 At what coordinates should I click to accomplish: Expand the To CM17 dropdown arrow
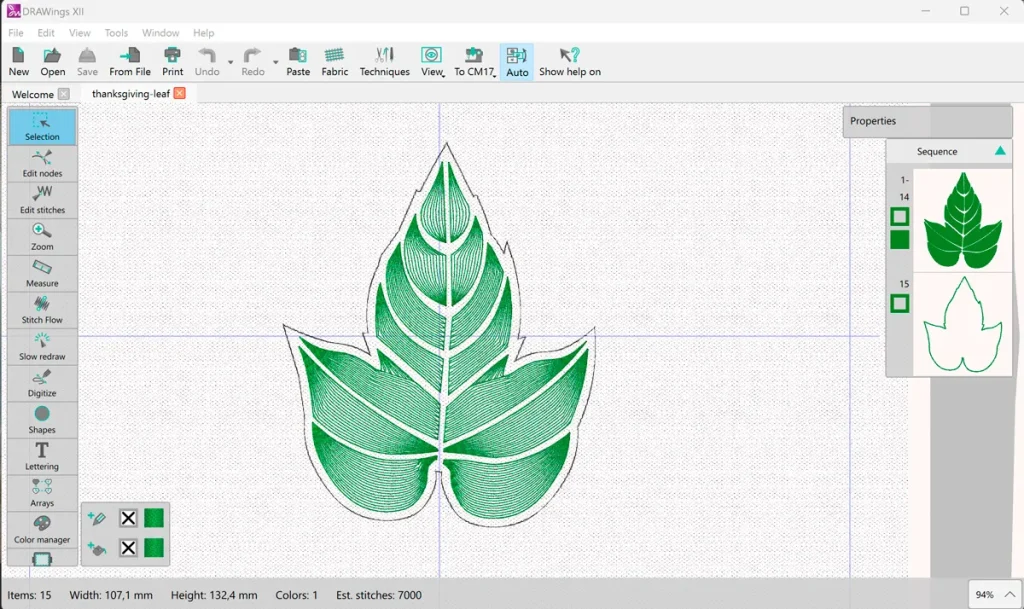tap(494, 76)
